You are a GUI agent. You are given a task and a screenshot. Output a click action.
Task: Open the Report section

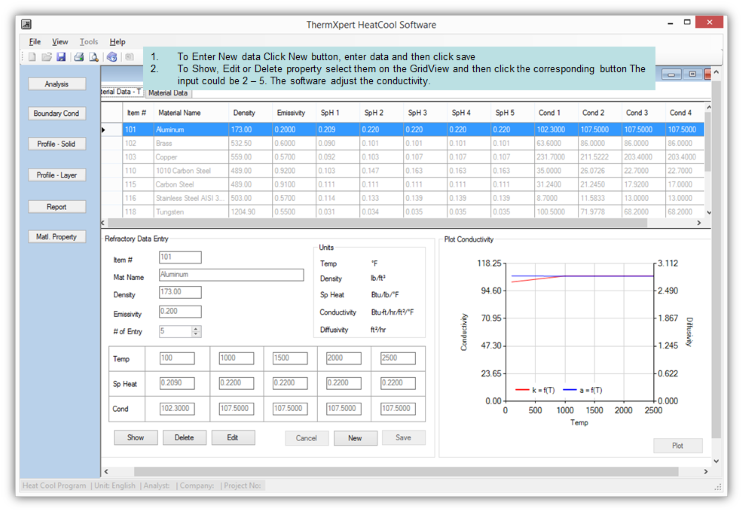(x=57, y=207)
